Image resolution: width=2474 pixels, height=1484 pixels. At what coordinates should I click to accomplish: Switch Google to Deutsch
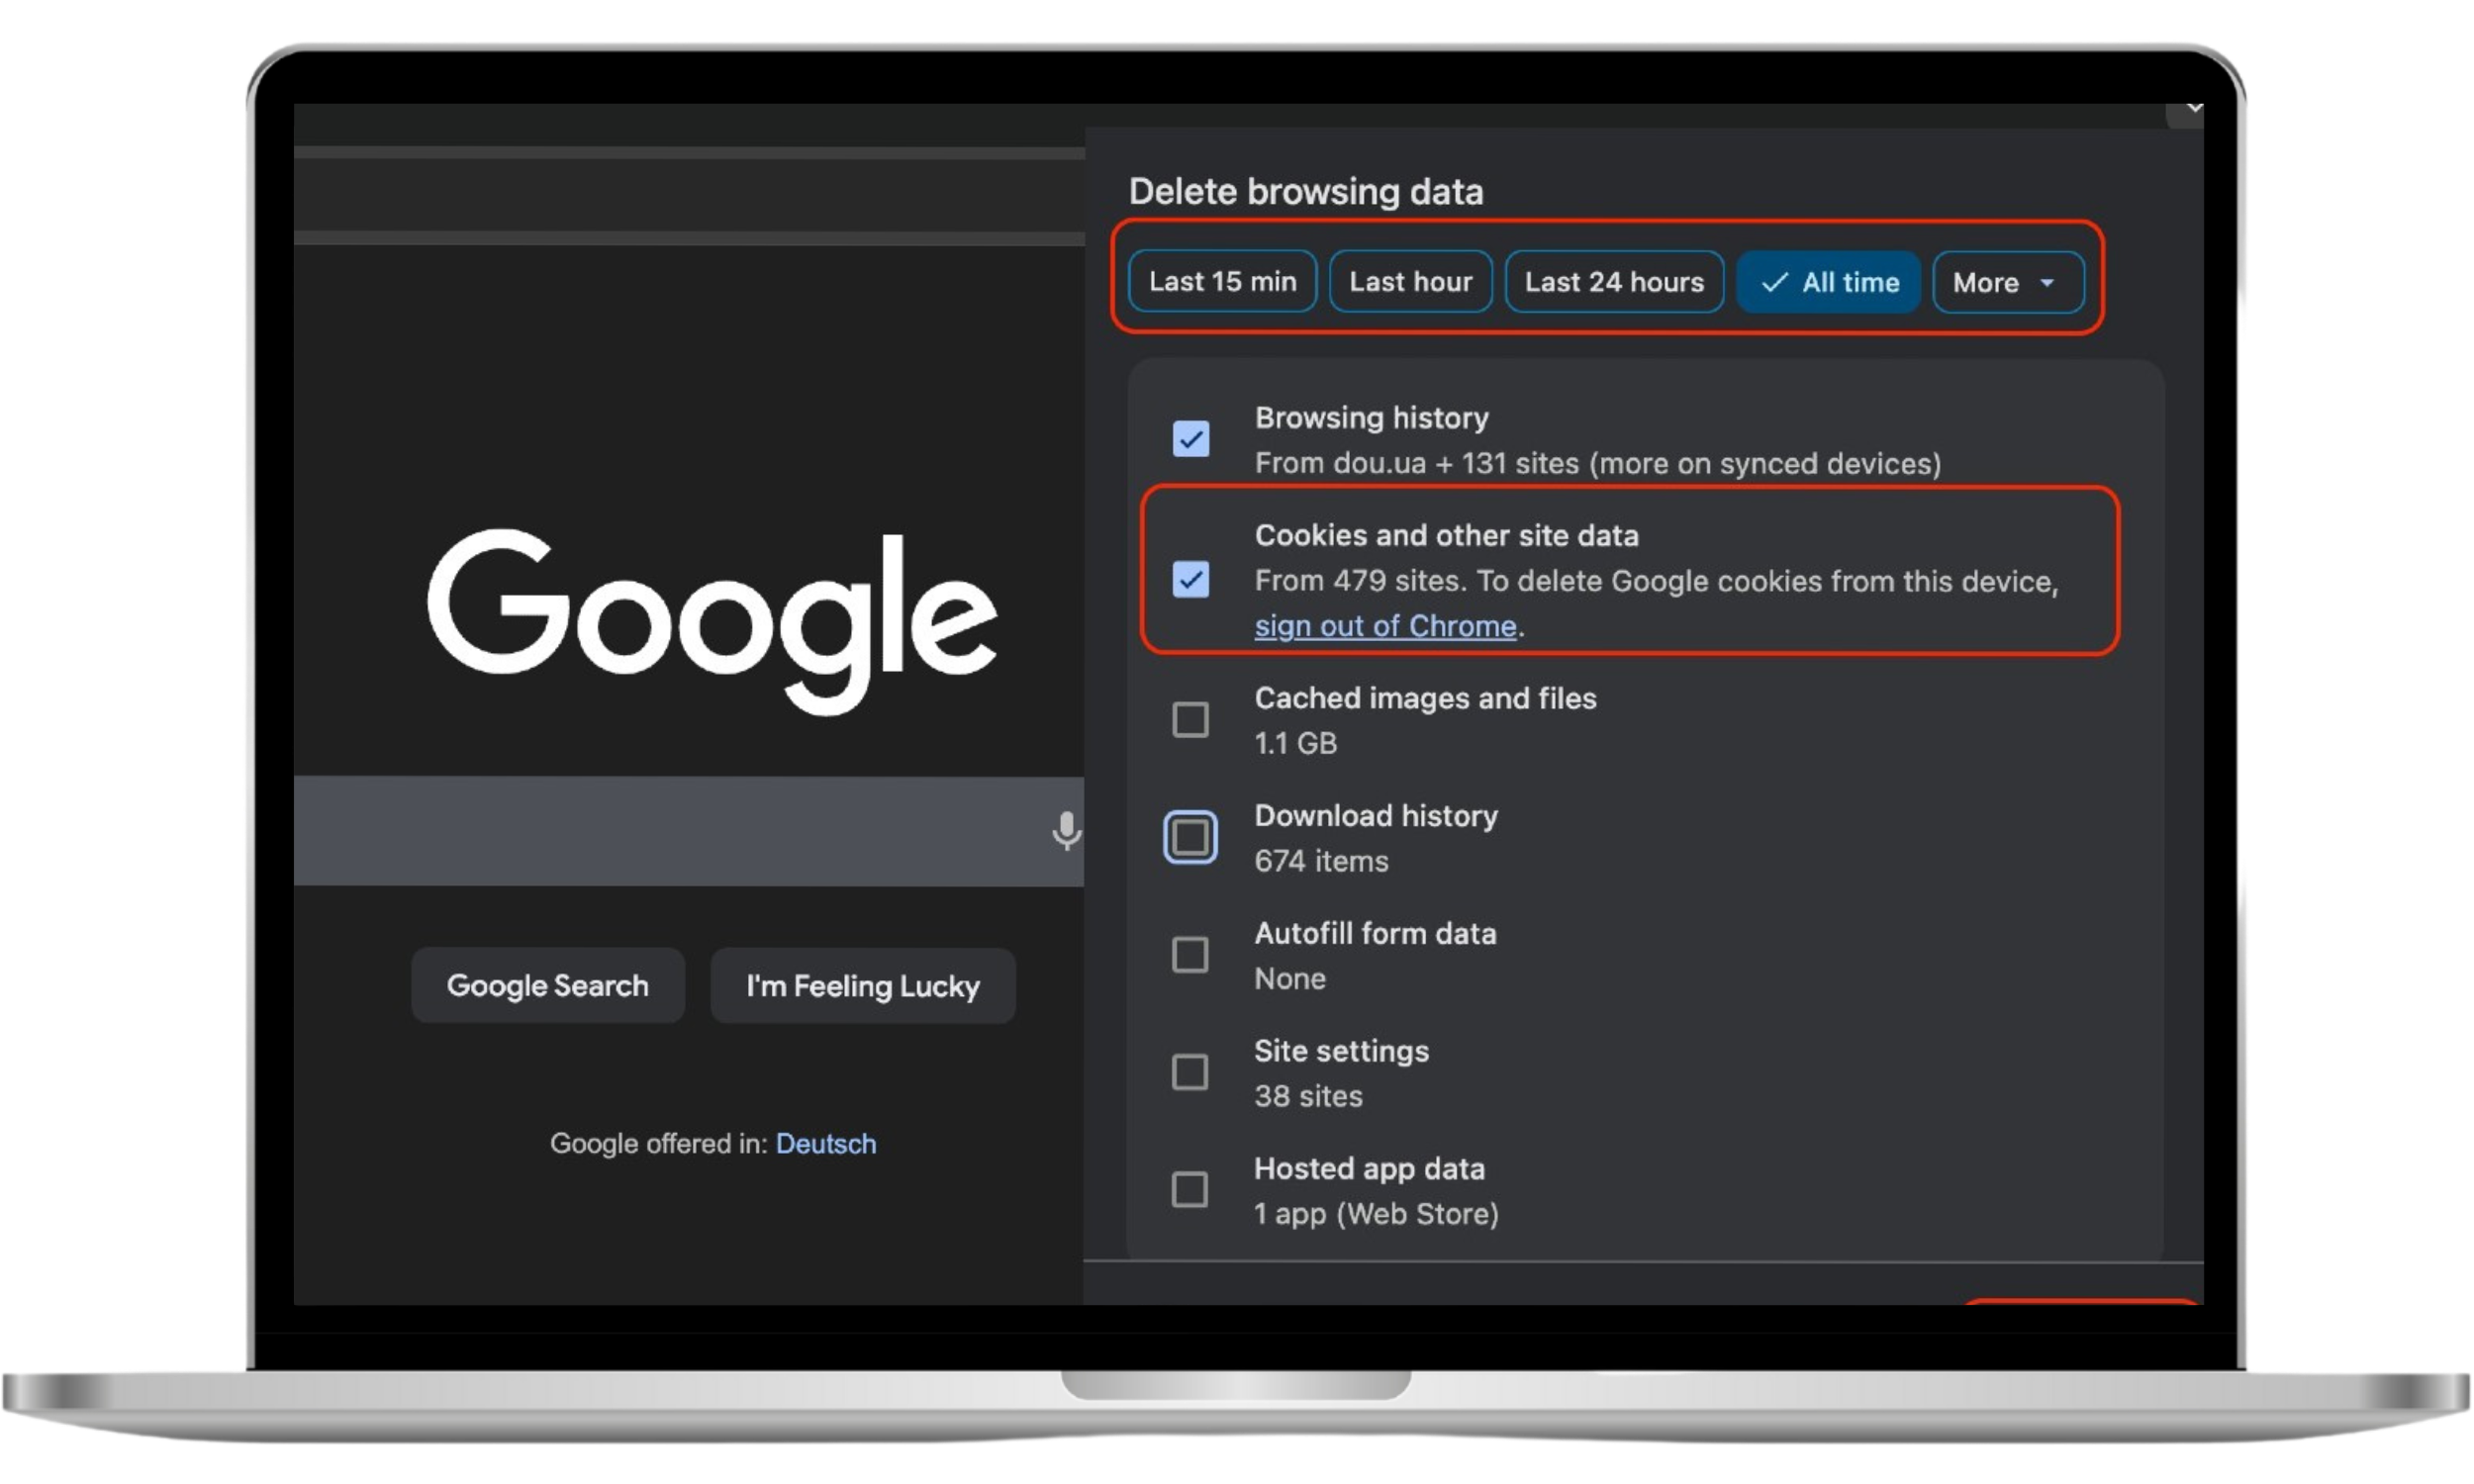click(x=825, y=1143)
